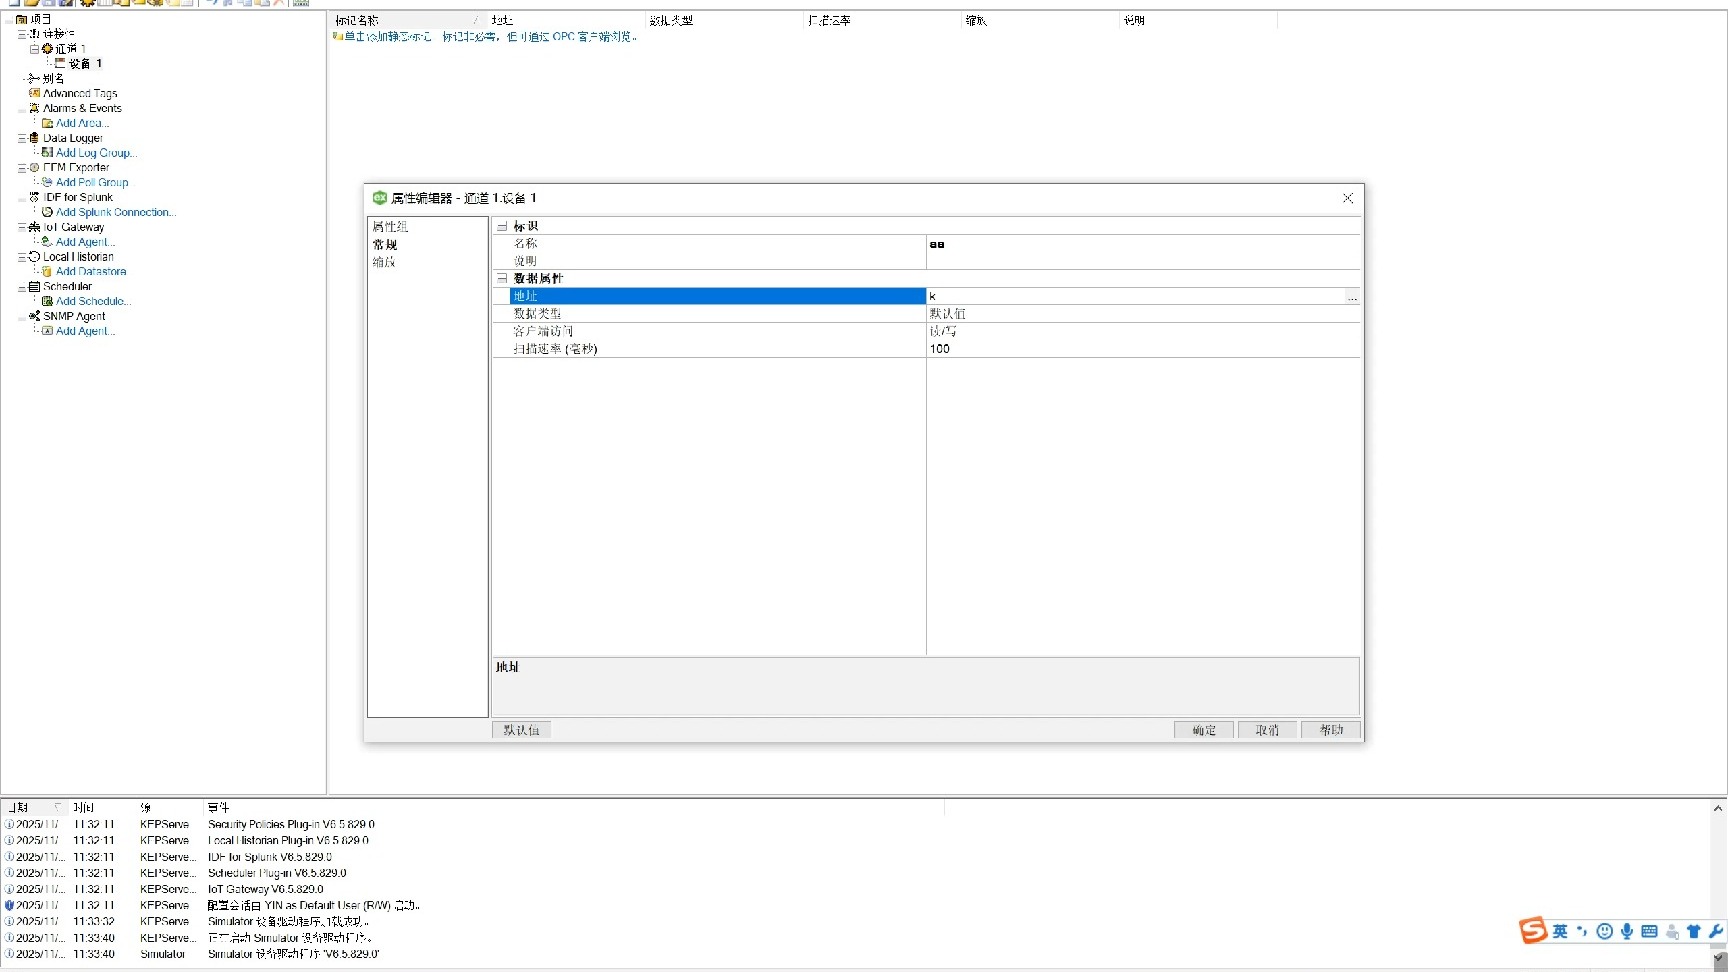
Task: Sort by the 标记名称 column header
Action: [407, 20]
